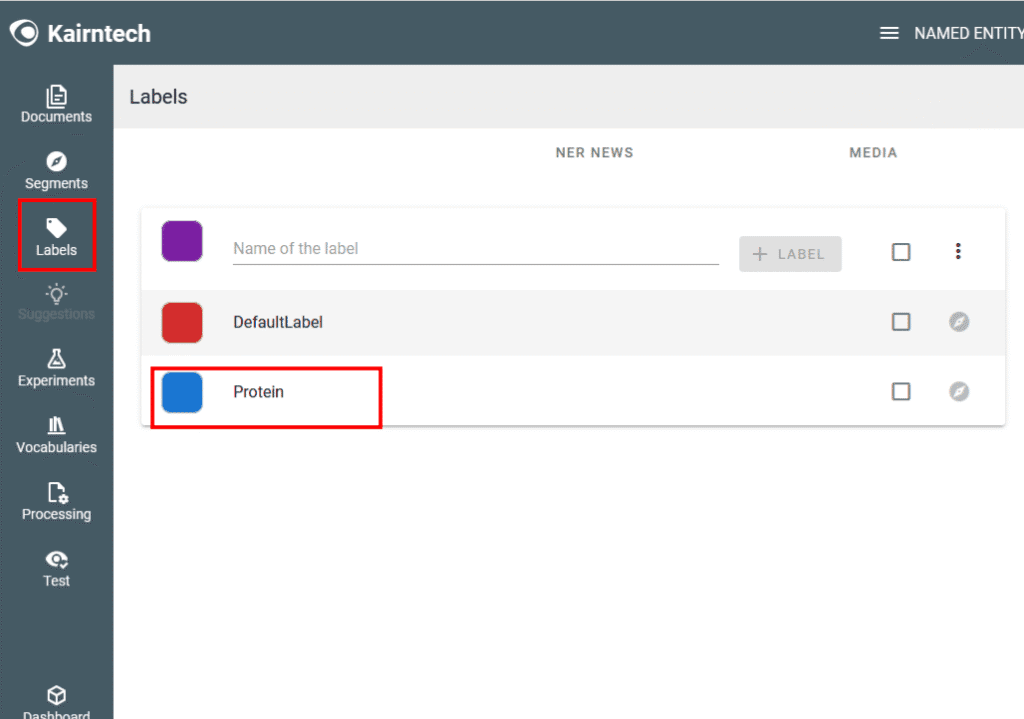Open the Documents sidebar icon

pos(56,97)
